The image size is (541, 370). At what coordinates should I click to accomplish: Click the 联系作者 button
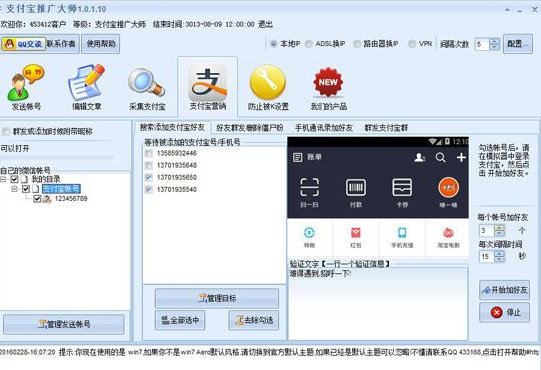coord(61,44)
